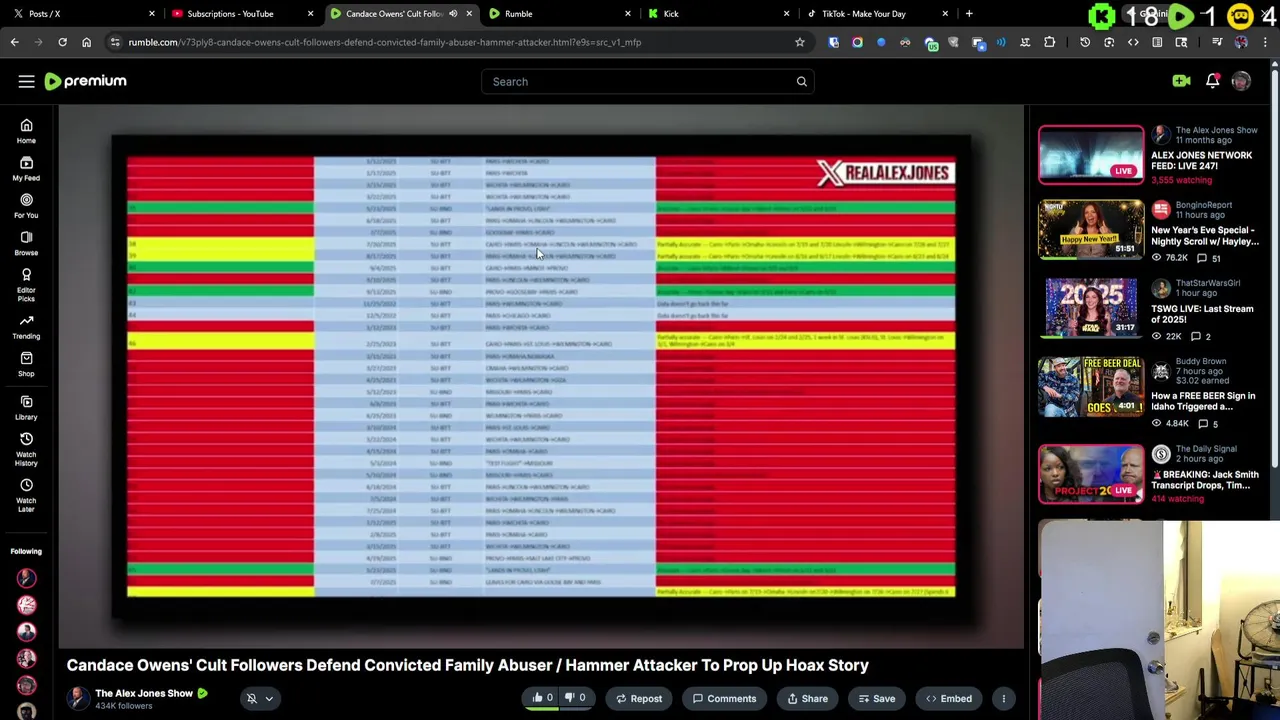Open Library in sidebar

click(x=26, y=407)
